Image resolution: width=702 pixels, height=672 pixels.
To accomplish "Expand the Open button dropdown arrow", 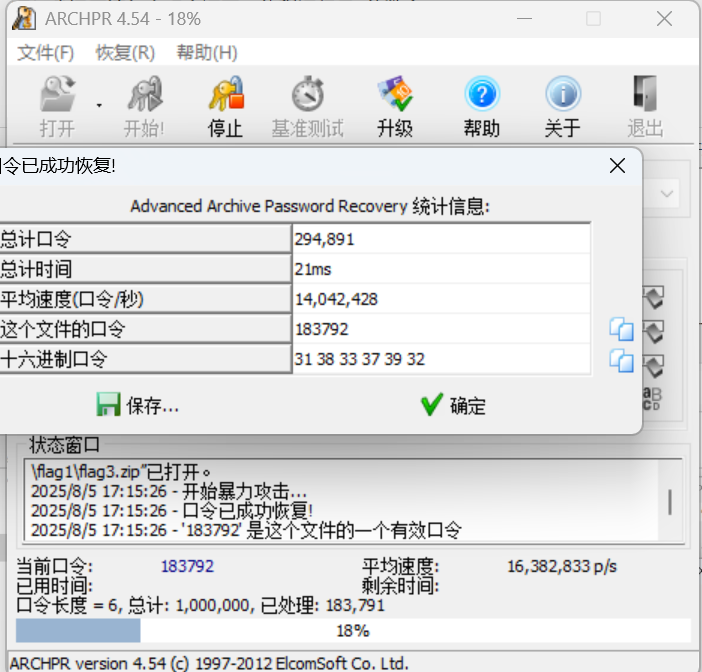I will click(99, 106).
